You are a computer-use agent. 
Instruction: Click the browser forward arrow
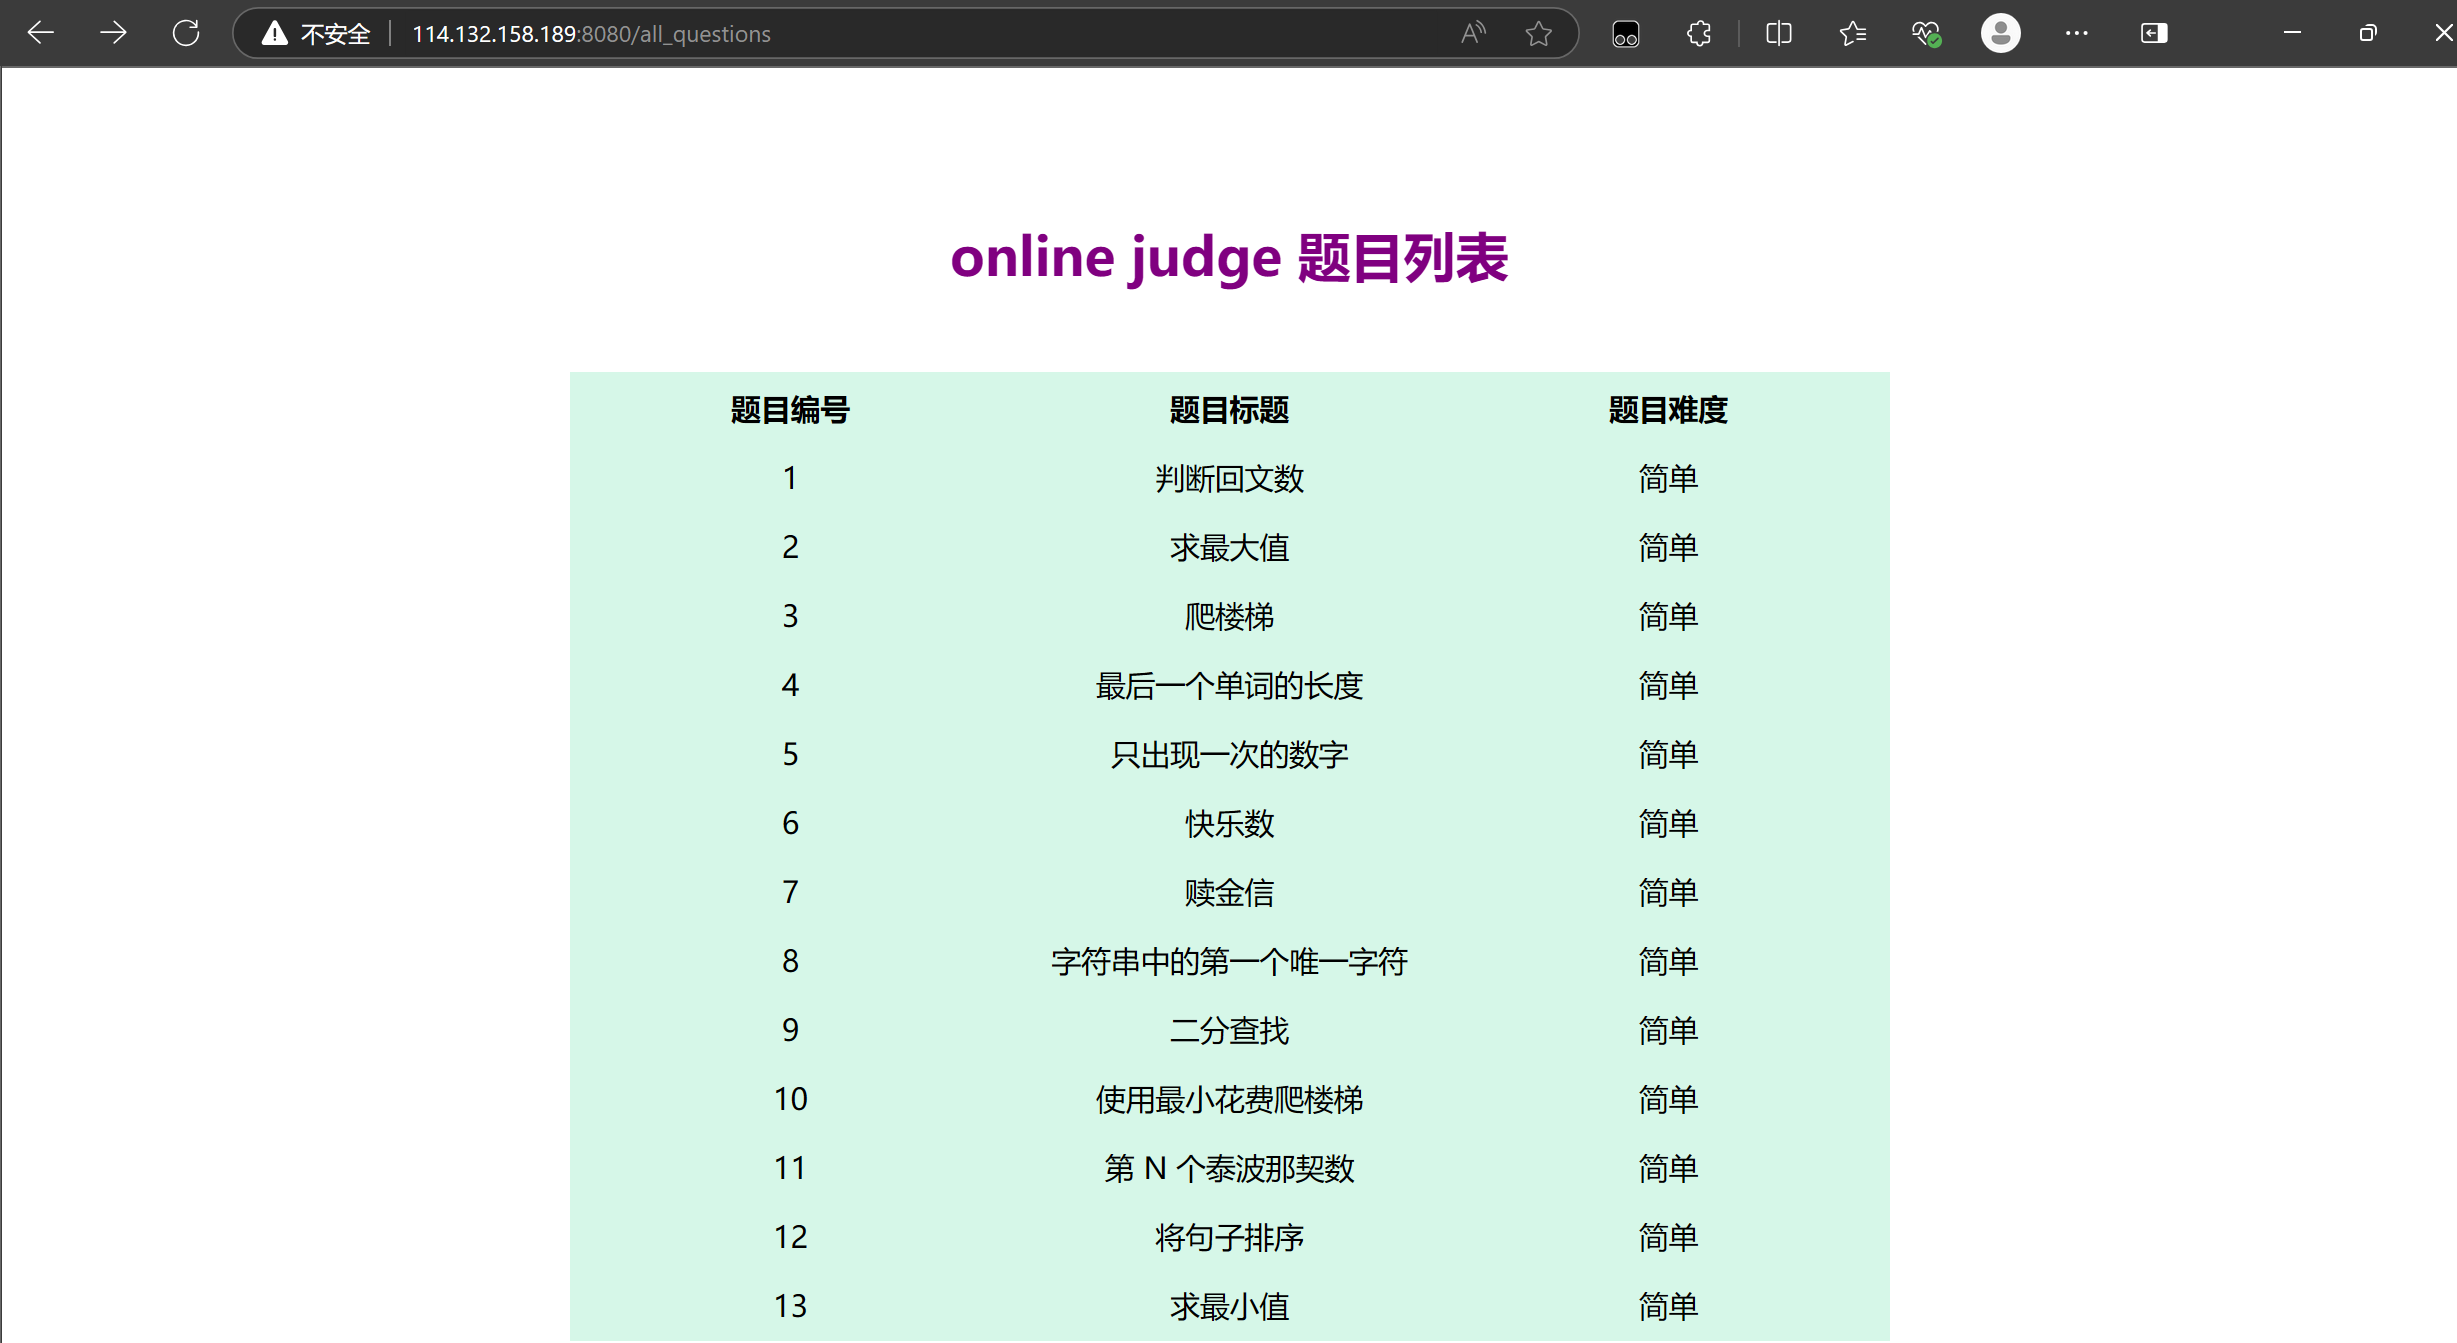click(113, 33)
